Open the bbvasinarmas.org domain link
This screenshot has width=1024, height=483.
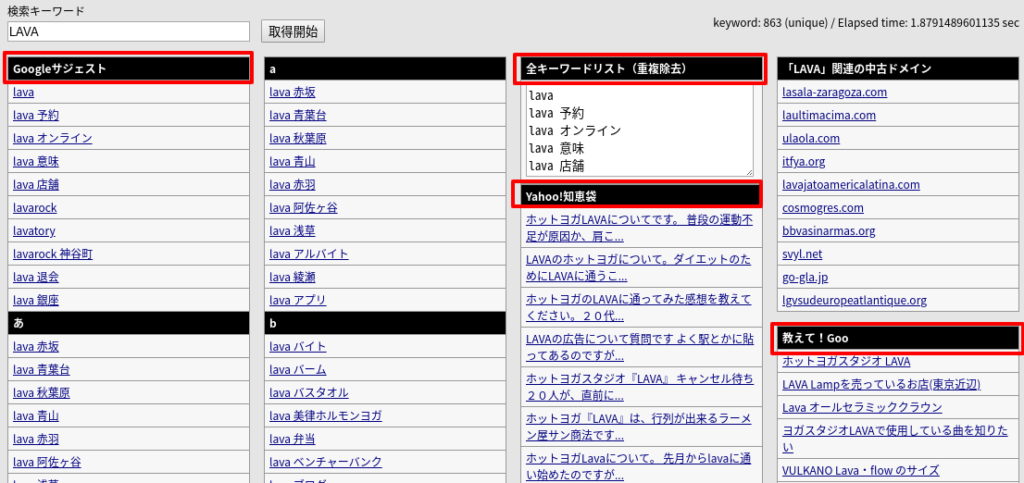[x=829, y=231]
